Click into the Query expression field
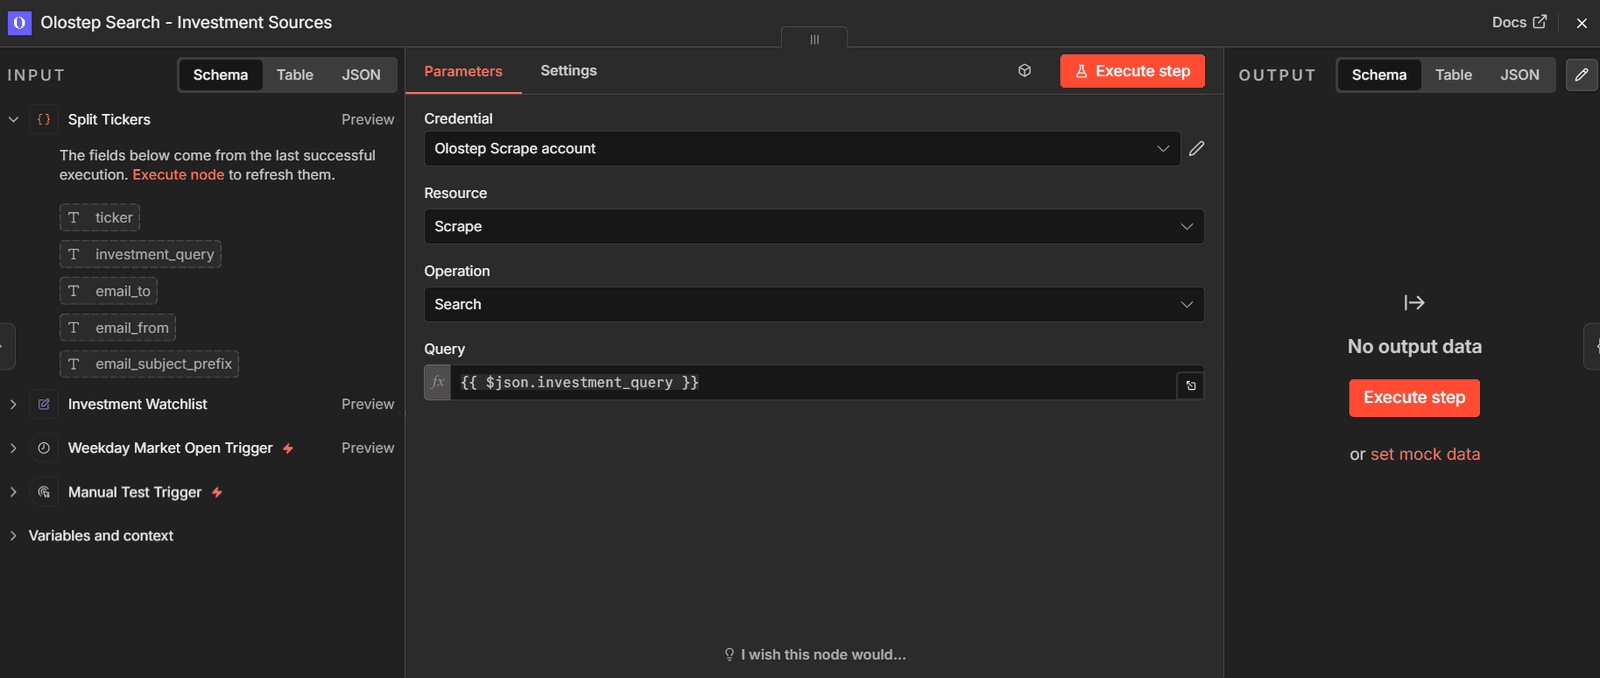The height and width of the screenshot is (678, 1600). tap(813, 382)
